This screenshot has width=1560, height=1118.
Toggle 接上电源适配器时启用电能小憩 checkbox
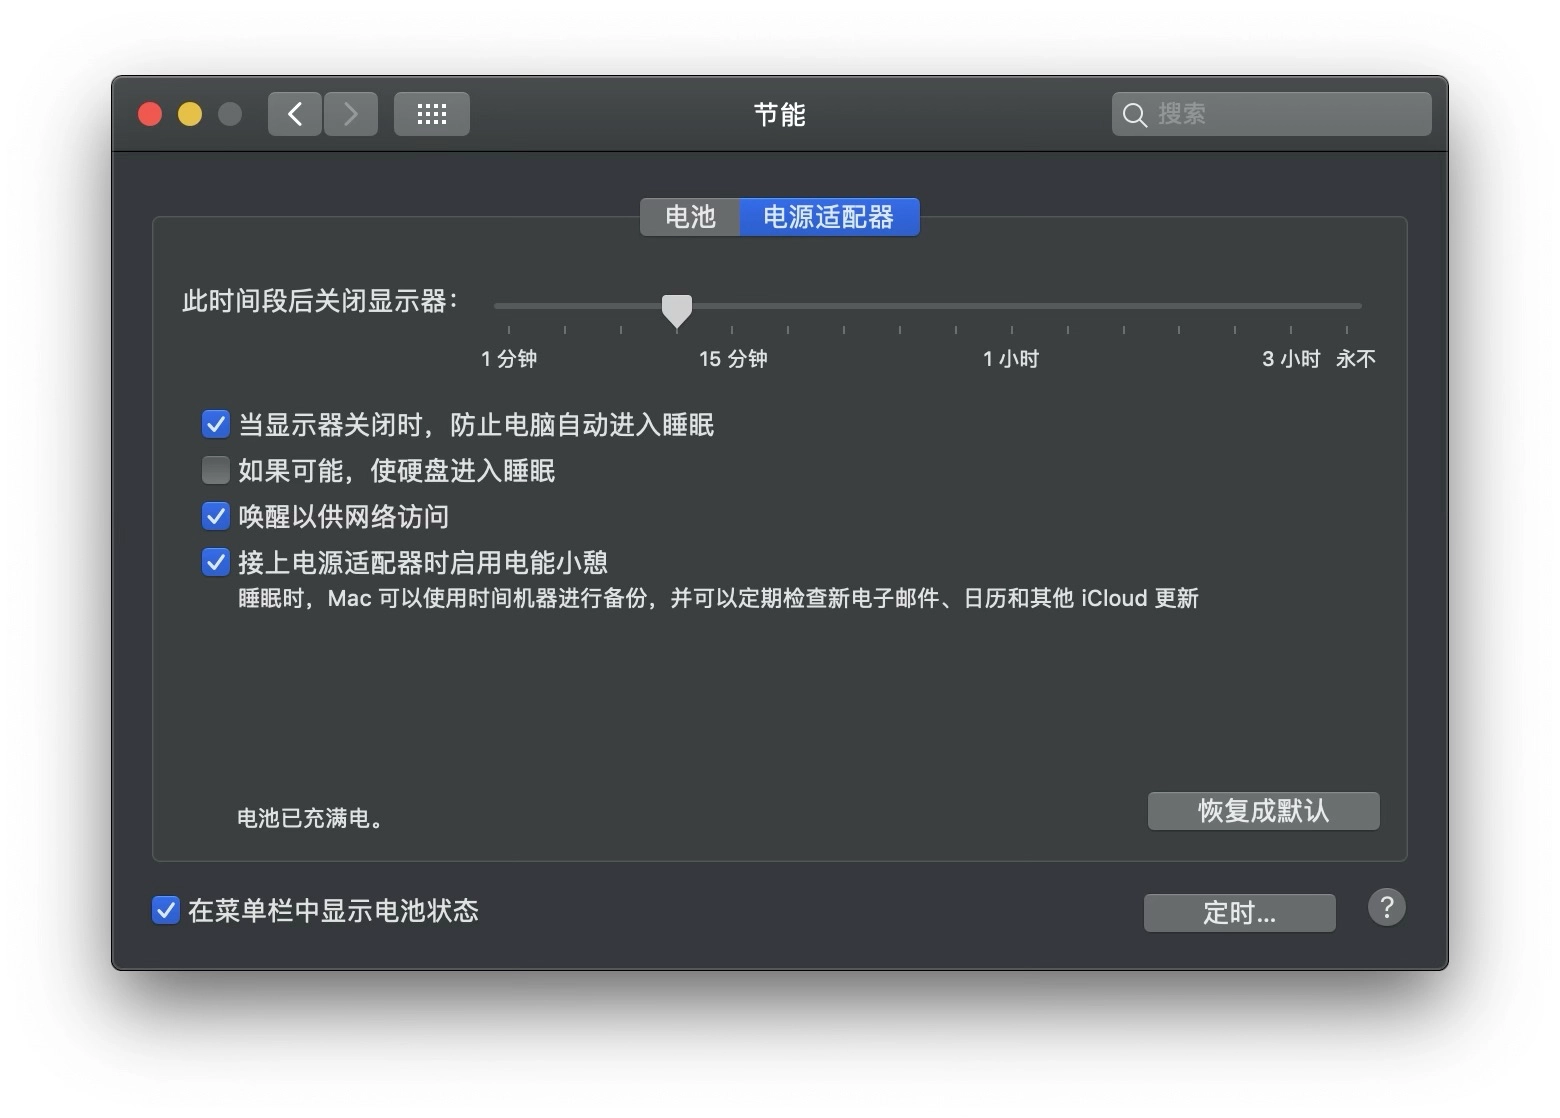(216, 562)
